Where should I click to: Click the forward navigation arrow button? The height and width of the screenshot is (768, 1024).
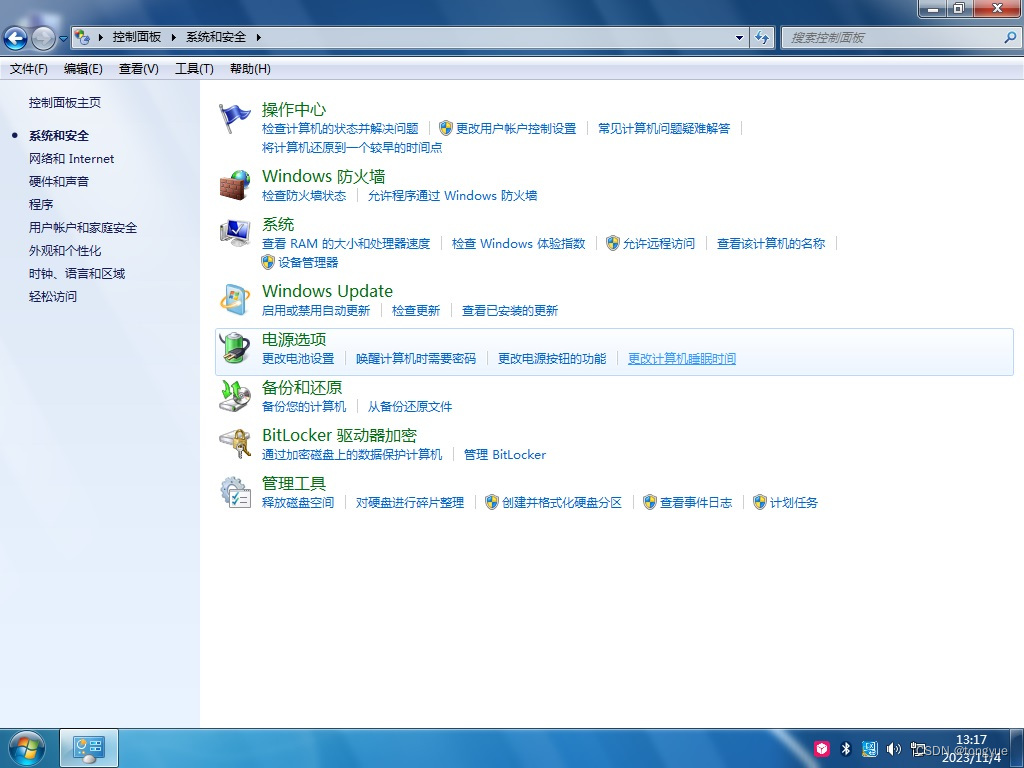pos(43,39)
